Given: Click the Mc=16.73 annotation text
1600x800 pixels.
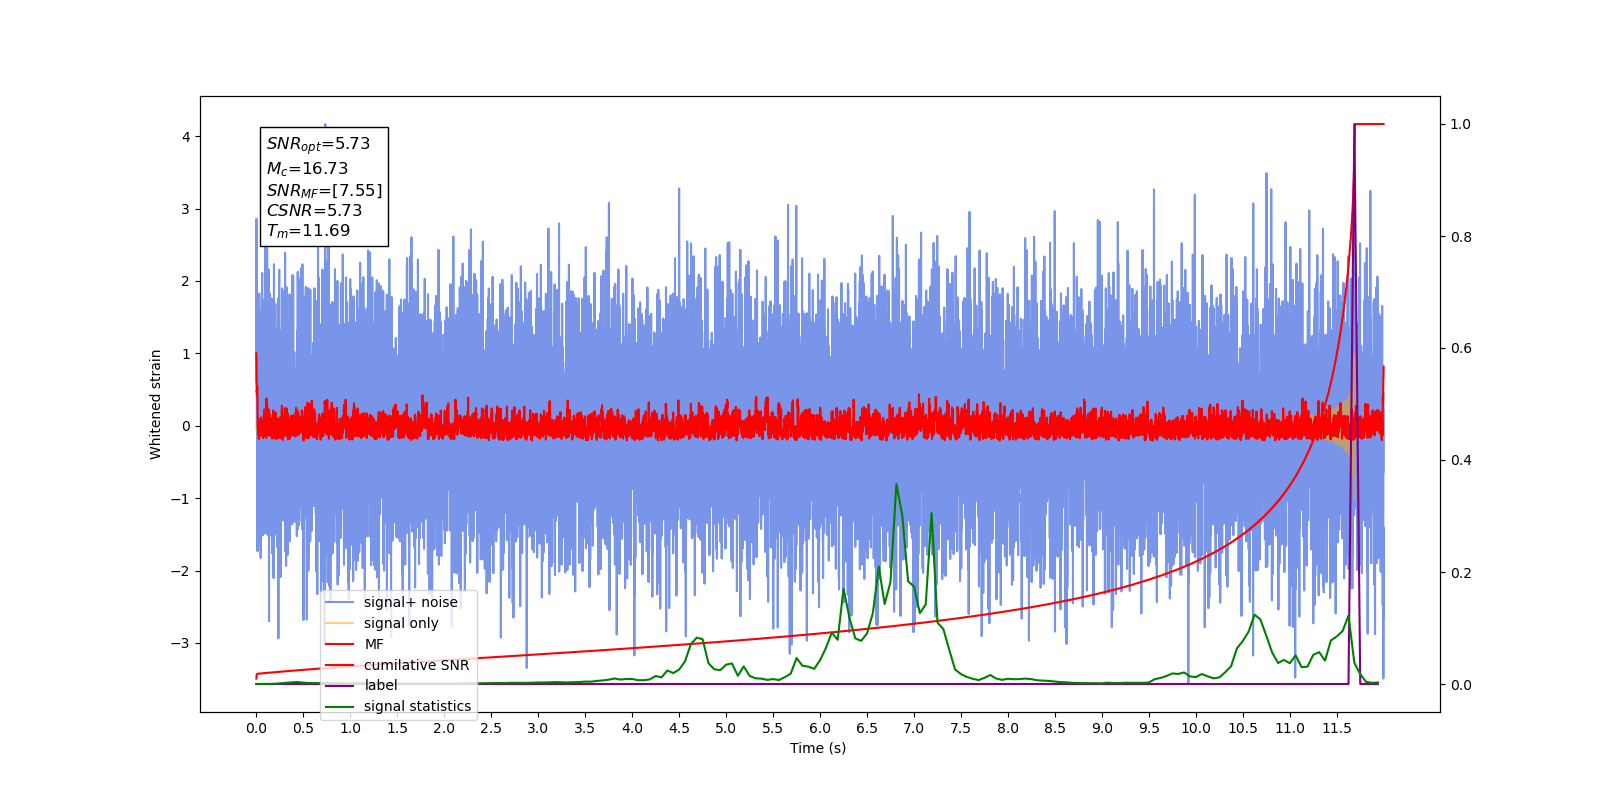Looking at the screenshot, I should pyautogui.click(x=307, y=169).
